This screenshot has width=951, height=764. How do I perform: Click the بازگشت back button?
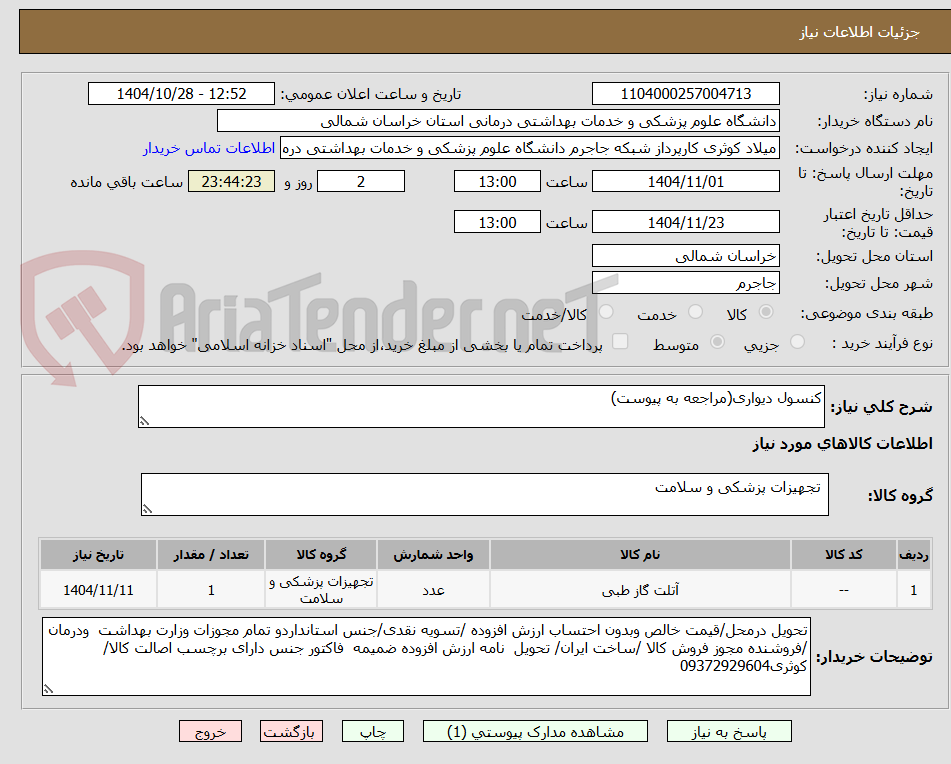(291, 731)
